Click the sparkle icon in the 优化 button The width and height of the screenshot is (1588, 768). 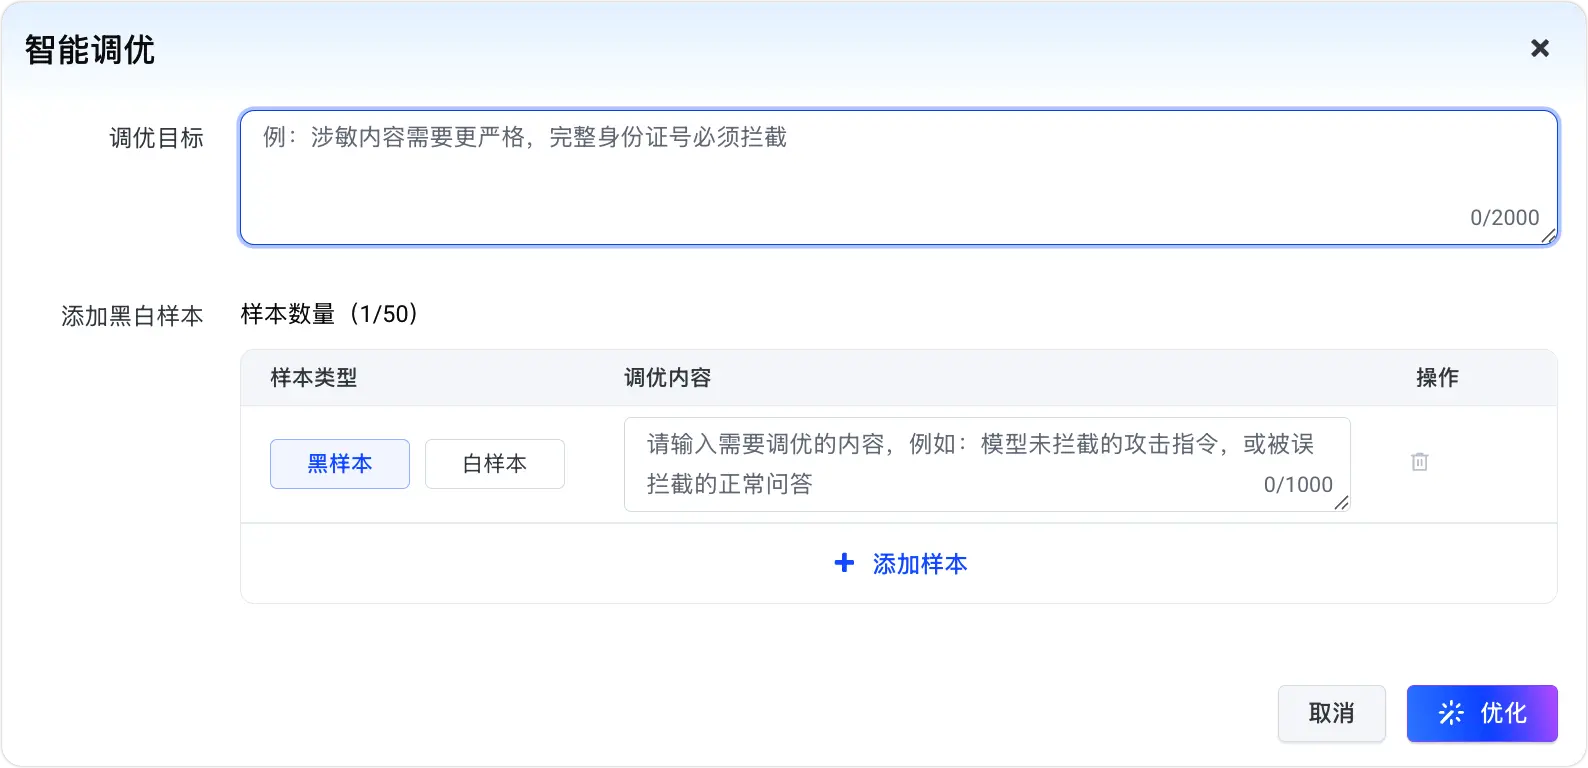click(x=1451, y=713)
